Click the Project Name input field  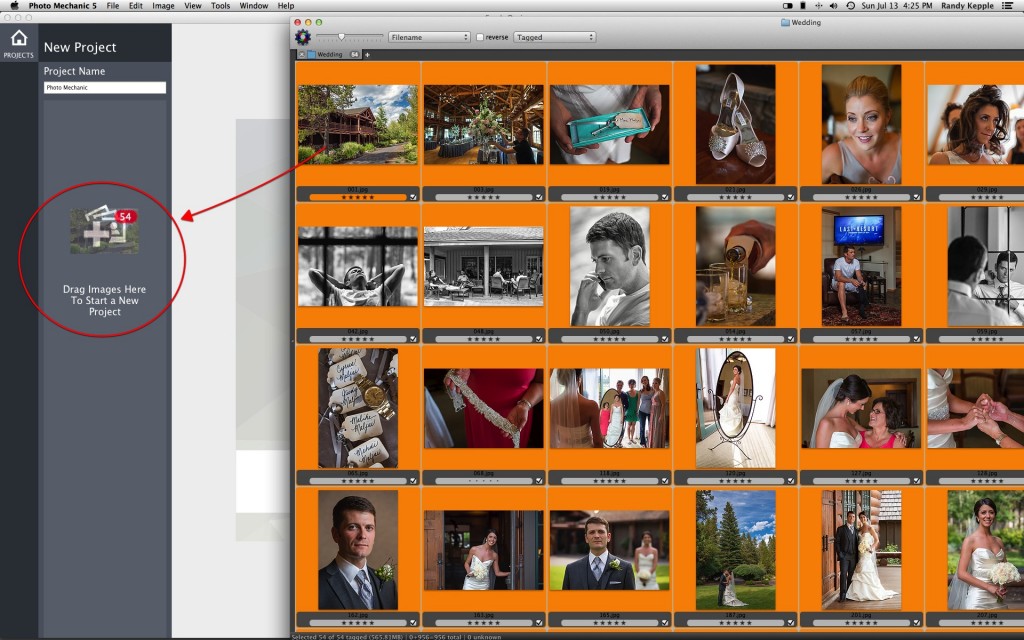click(104, 88)
